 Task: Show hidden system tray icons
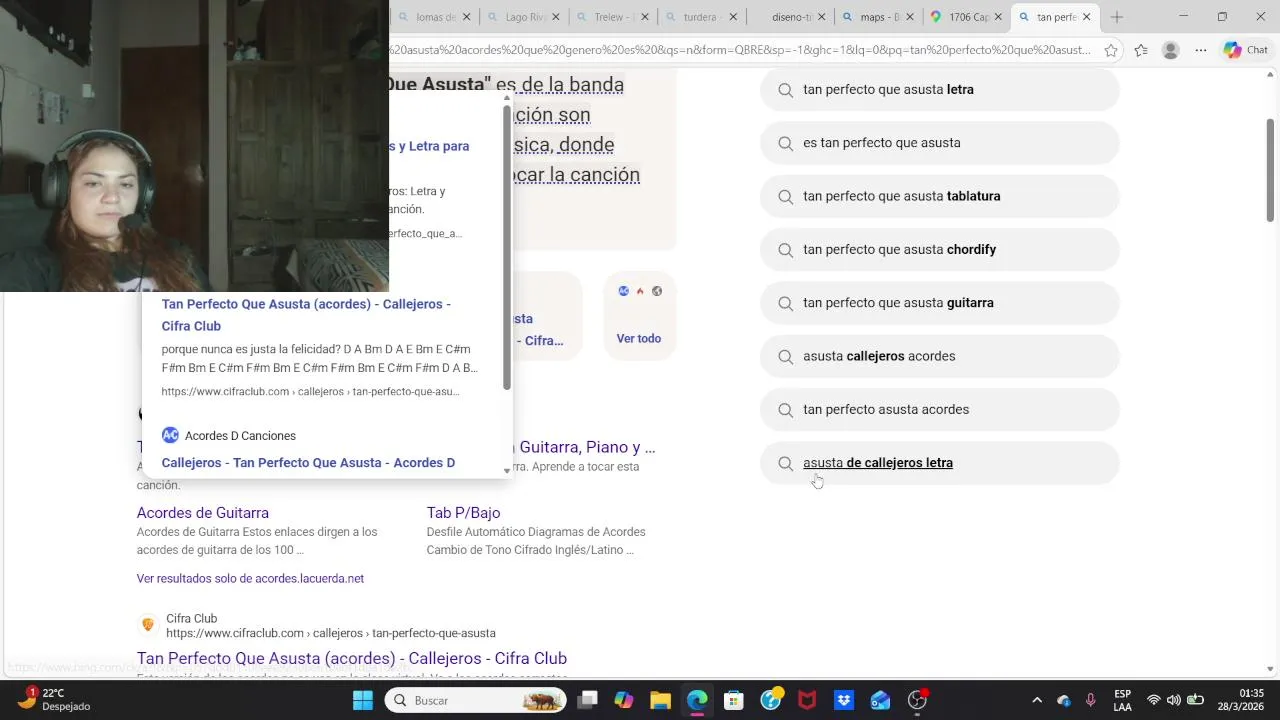[1037, 700]
